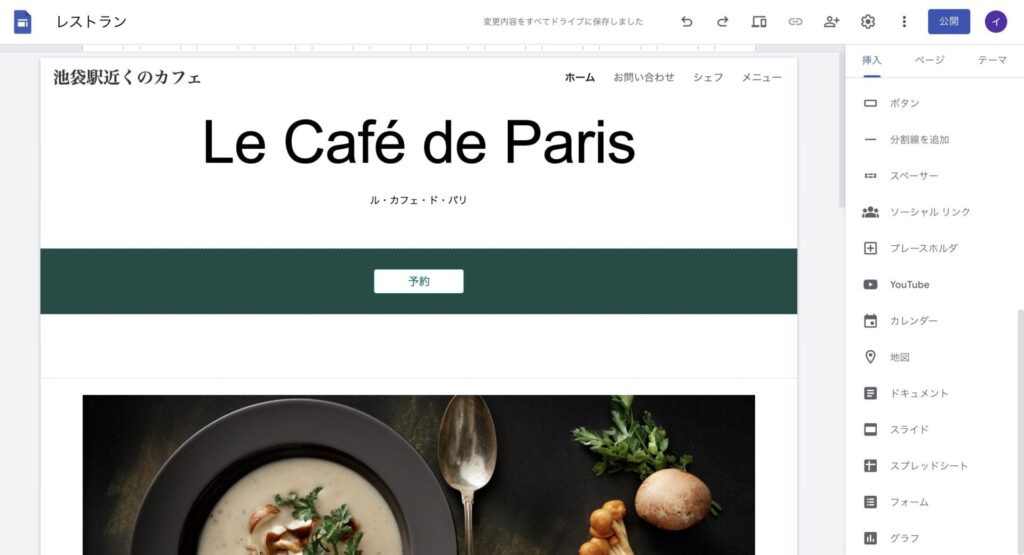The width and height of the screenshot is (1024, 555).
Task: Click the Google Sites home logo
Action: pyautogui.click(x=23, y=22)
